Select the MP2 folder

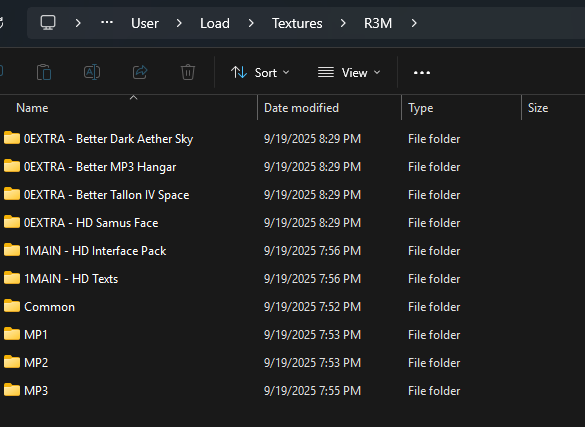pos(36,363)
